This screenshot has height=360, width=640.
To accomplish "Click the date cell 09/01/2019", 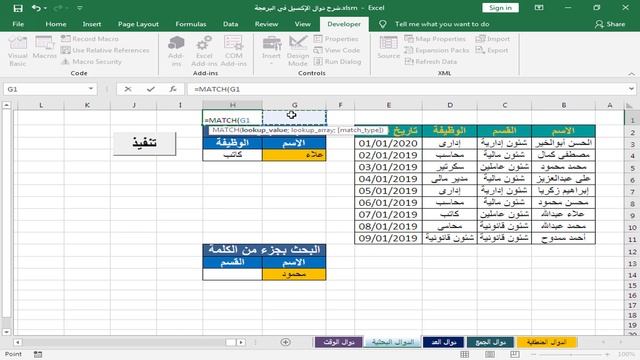I will coord(388,238).
